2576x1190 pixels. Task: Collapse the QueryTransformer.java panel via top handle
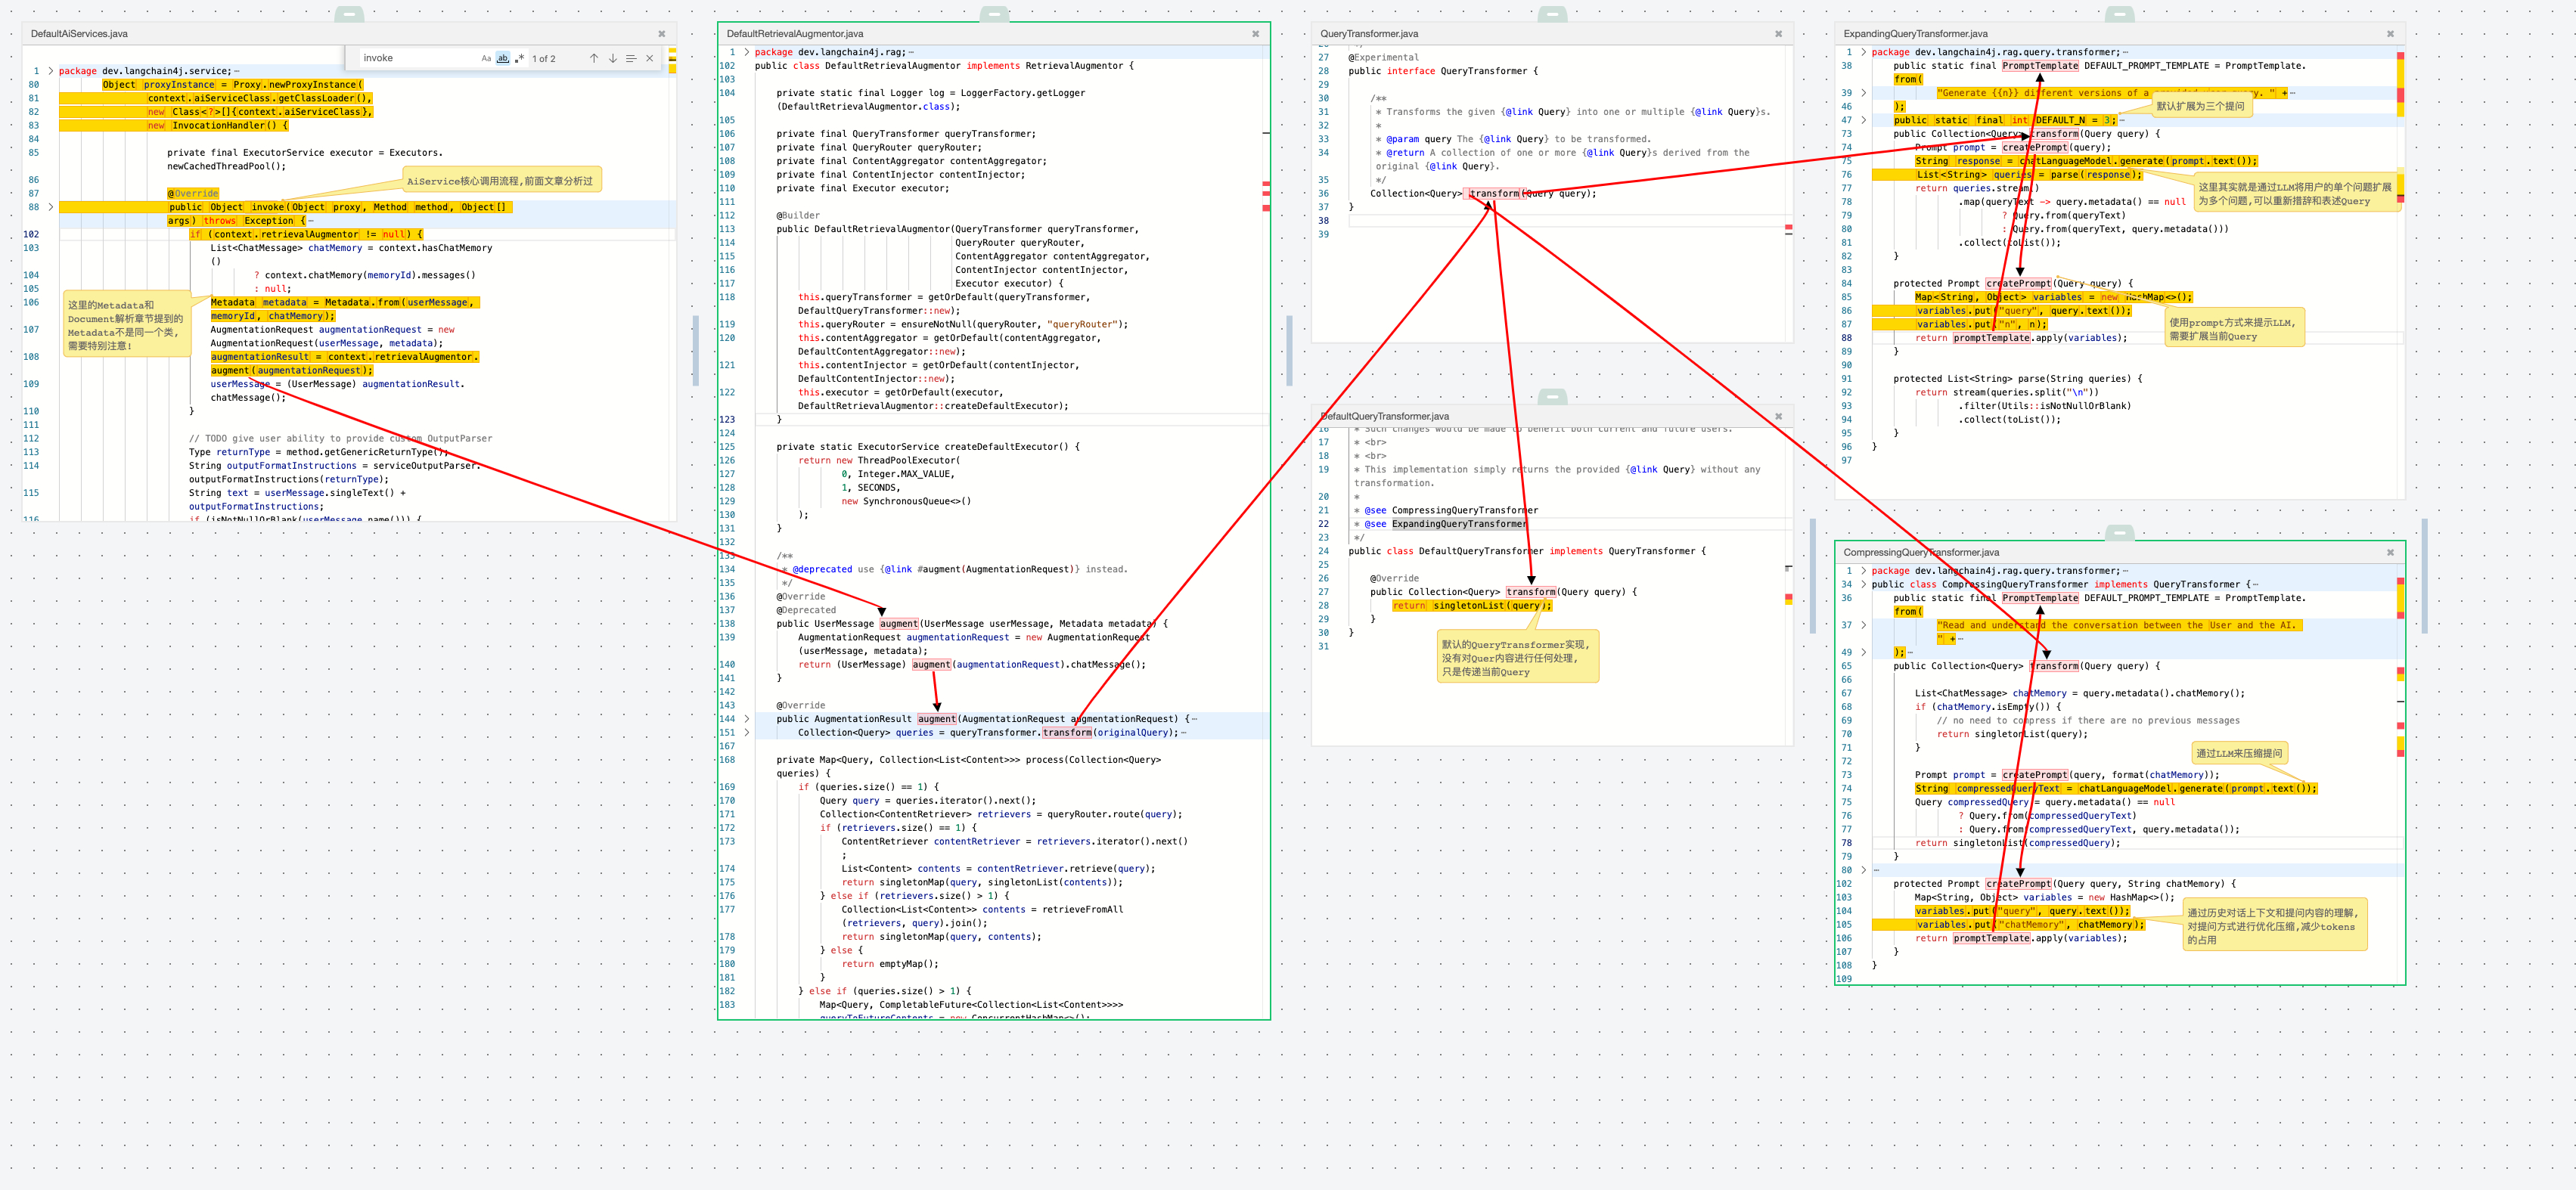click(1552, 14)
